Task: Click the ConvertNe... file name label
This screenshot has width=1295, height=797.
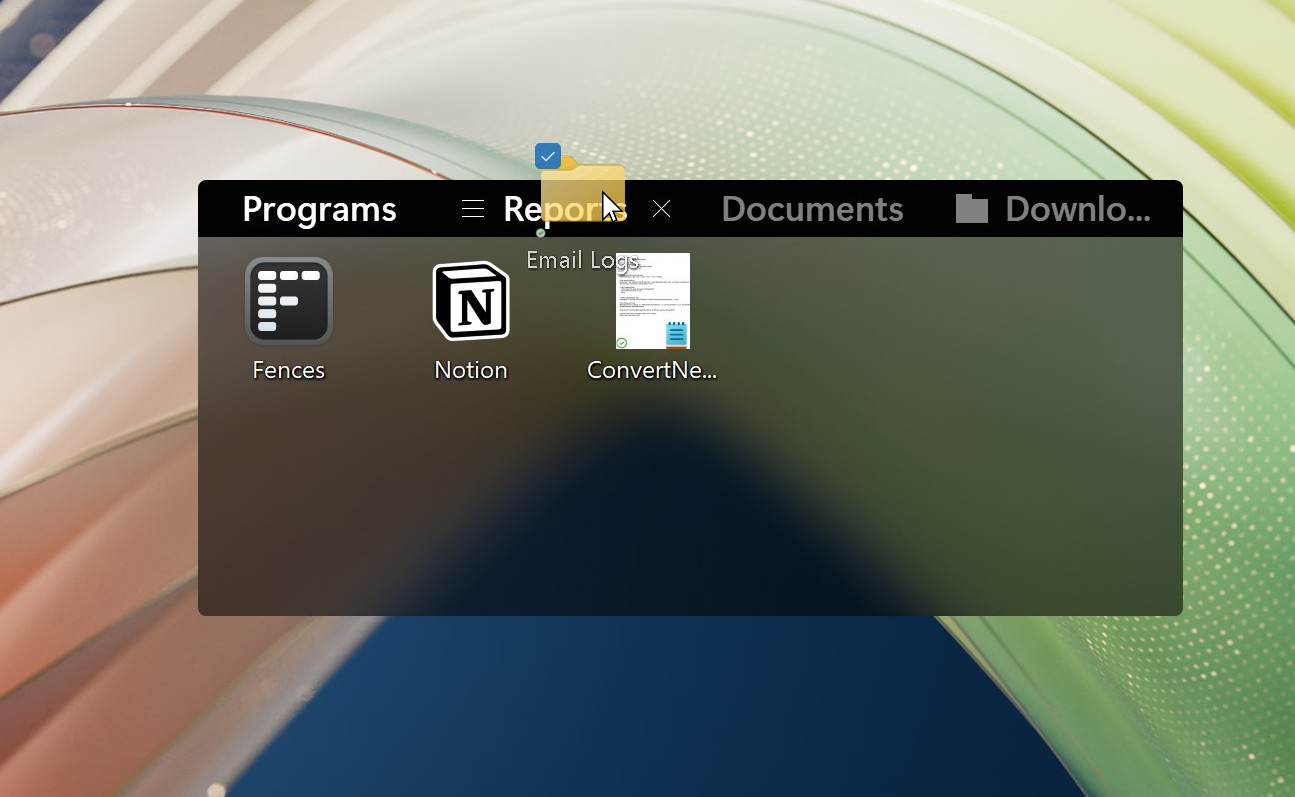Action: tap(652, 370)
